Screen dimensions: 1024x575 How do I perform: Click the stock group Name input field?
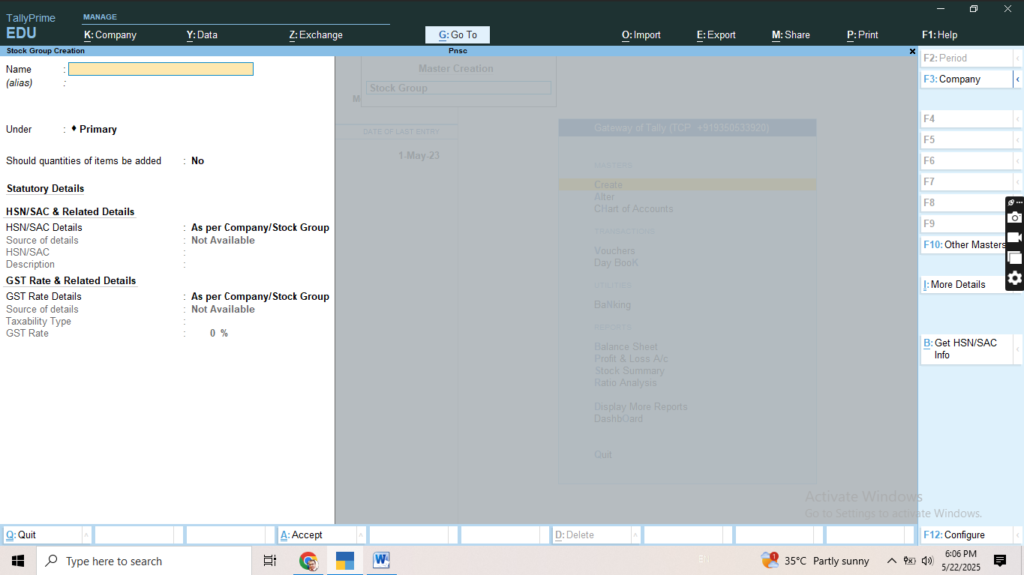161,69
